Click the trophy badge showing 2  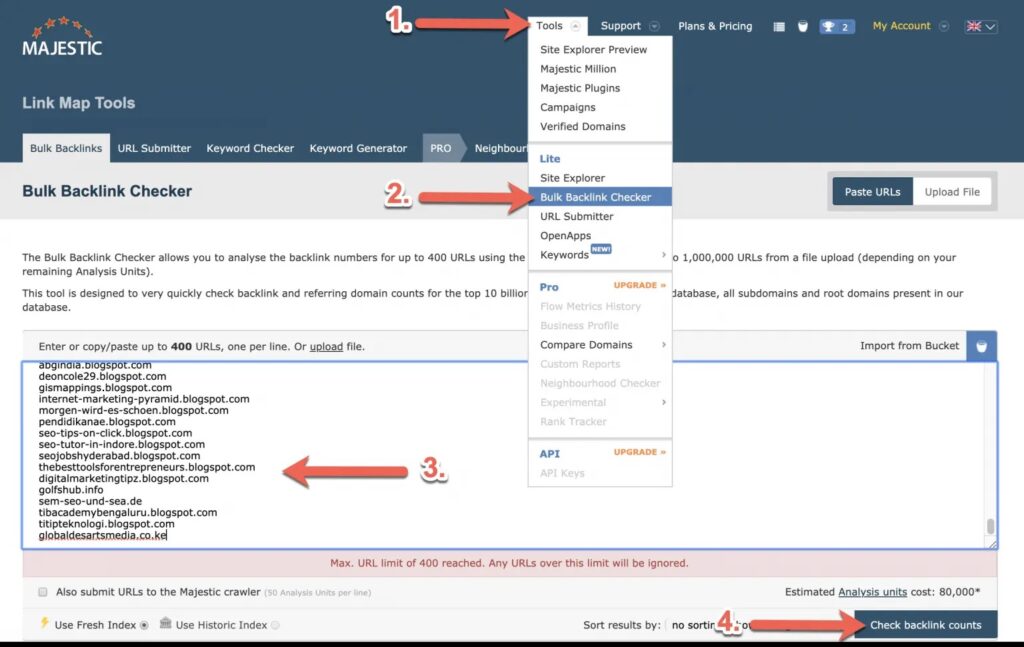[837, 27]
